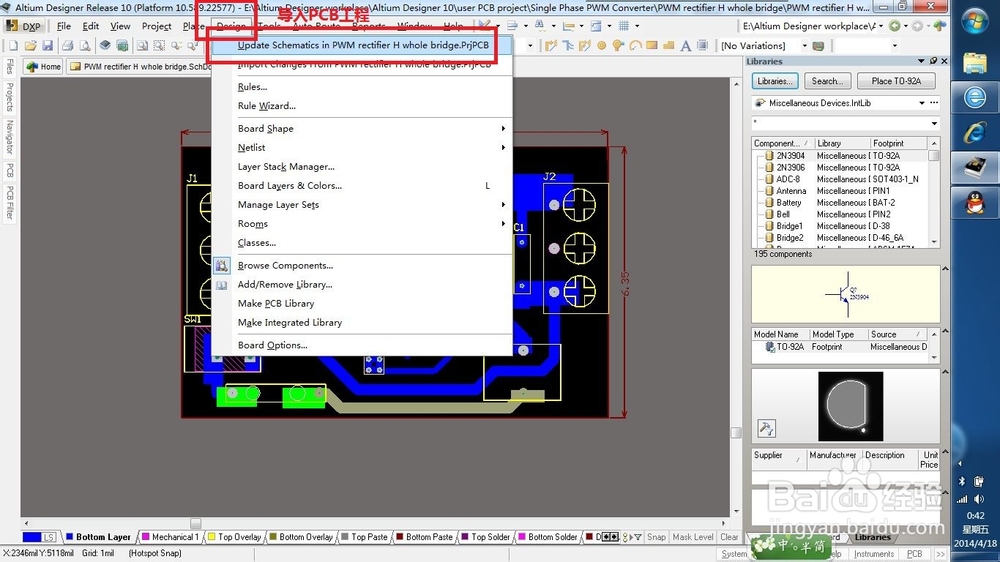Expand the Rooms submenu
Image resolution: width=1000 pixels, height=562 pixels.
coord(363,224)
